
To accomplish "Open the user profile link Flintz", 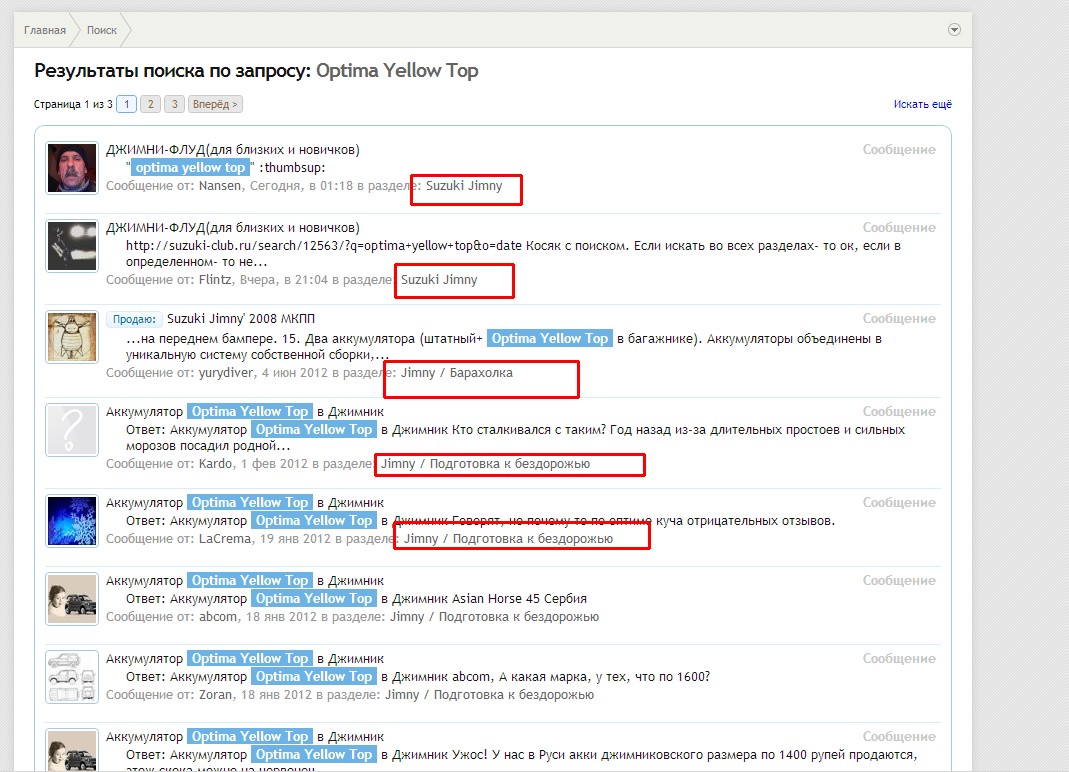I will click(215, 280).
